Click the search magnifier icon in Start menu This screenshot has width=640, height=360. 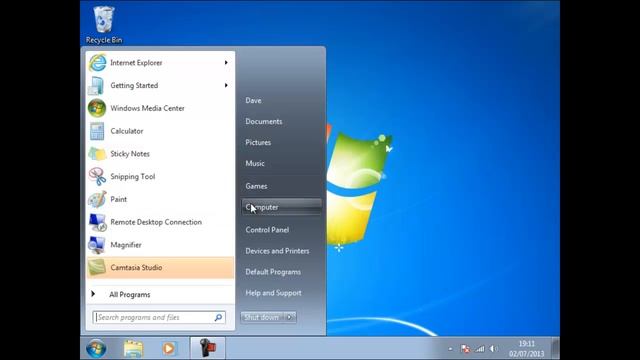[218, 317]
